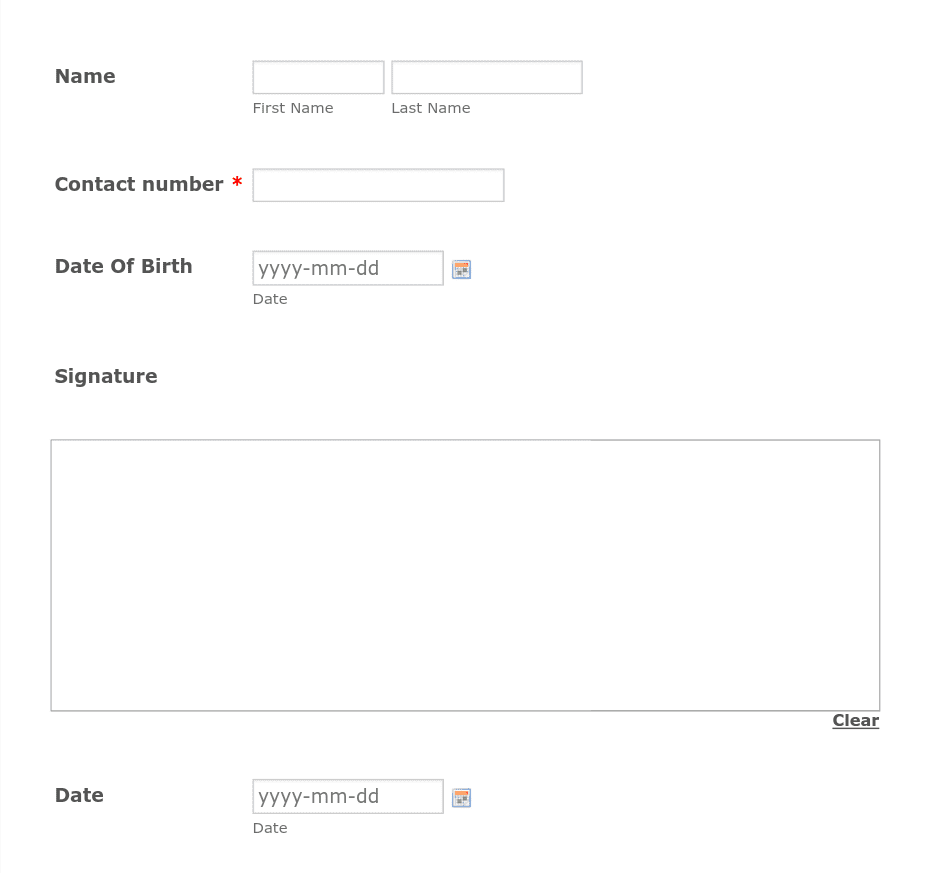The height and width of the screenshot is (873, 930).
Task: Click the Date Of Birth label
Action: (x=123, y=266)
